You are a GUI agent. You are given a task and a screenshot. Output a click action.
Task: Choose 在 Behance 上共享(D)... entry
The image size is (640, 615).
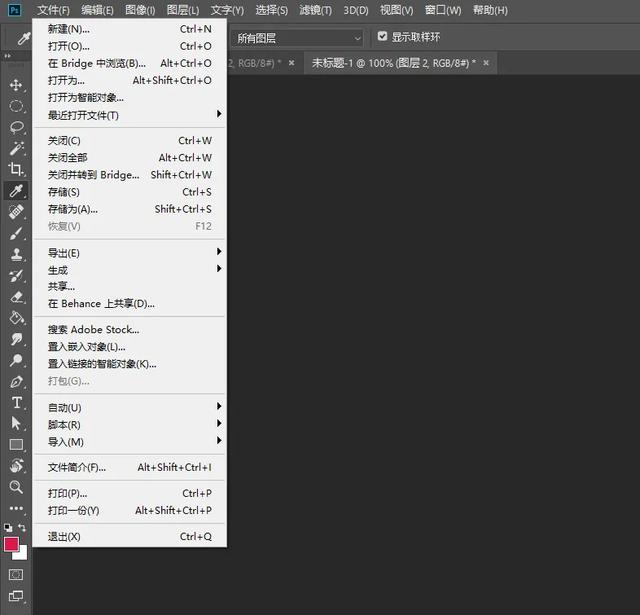(130, 304)
